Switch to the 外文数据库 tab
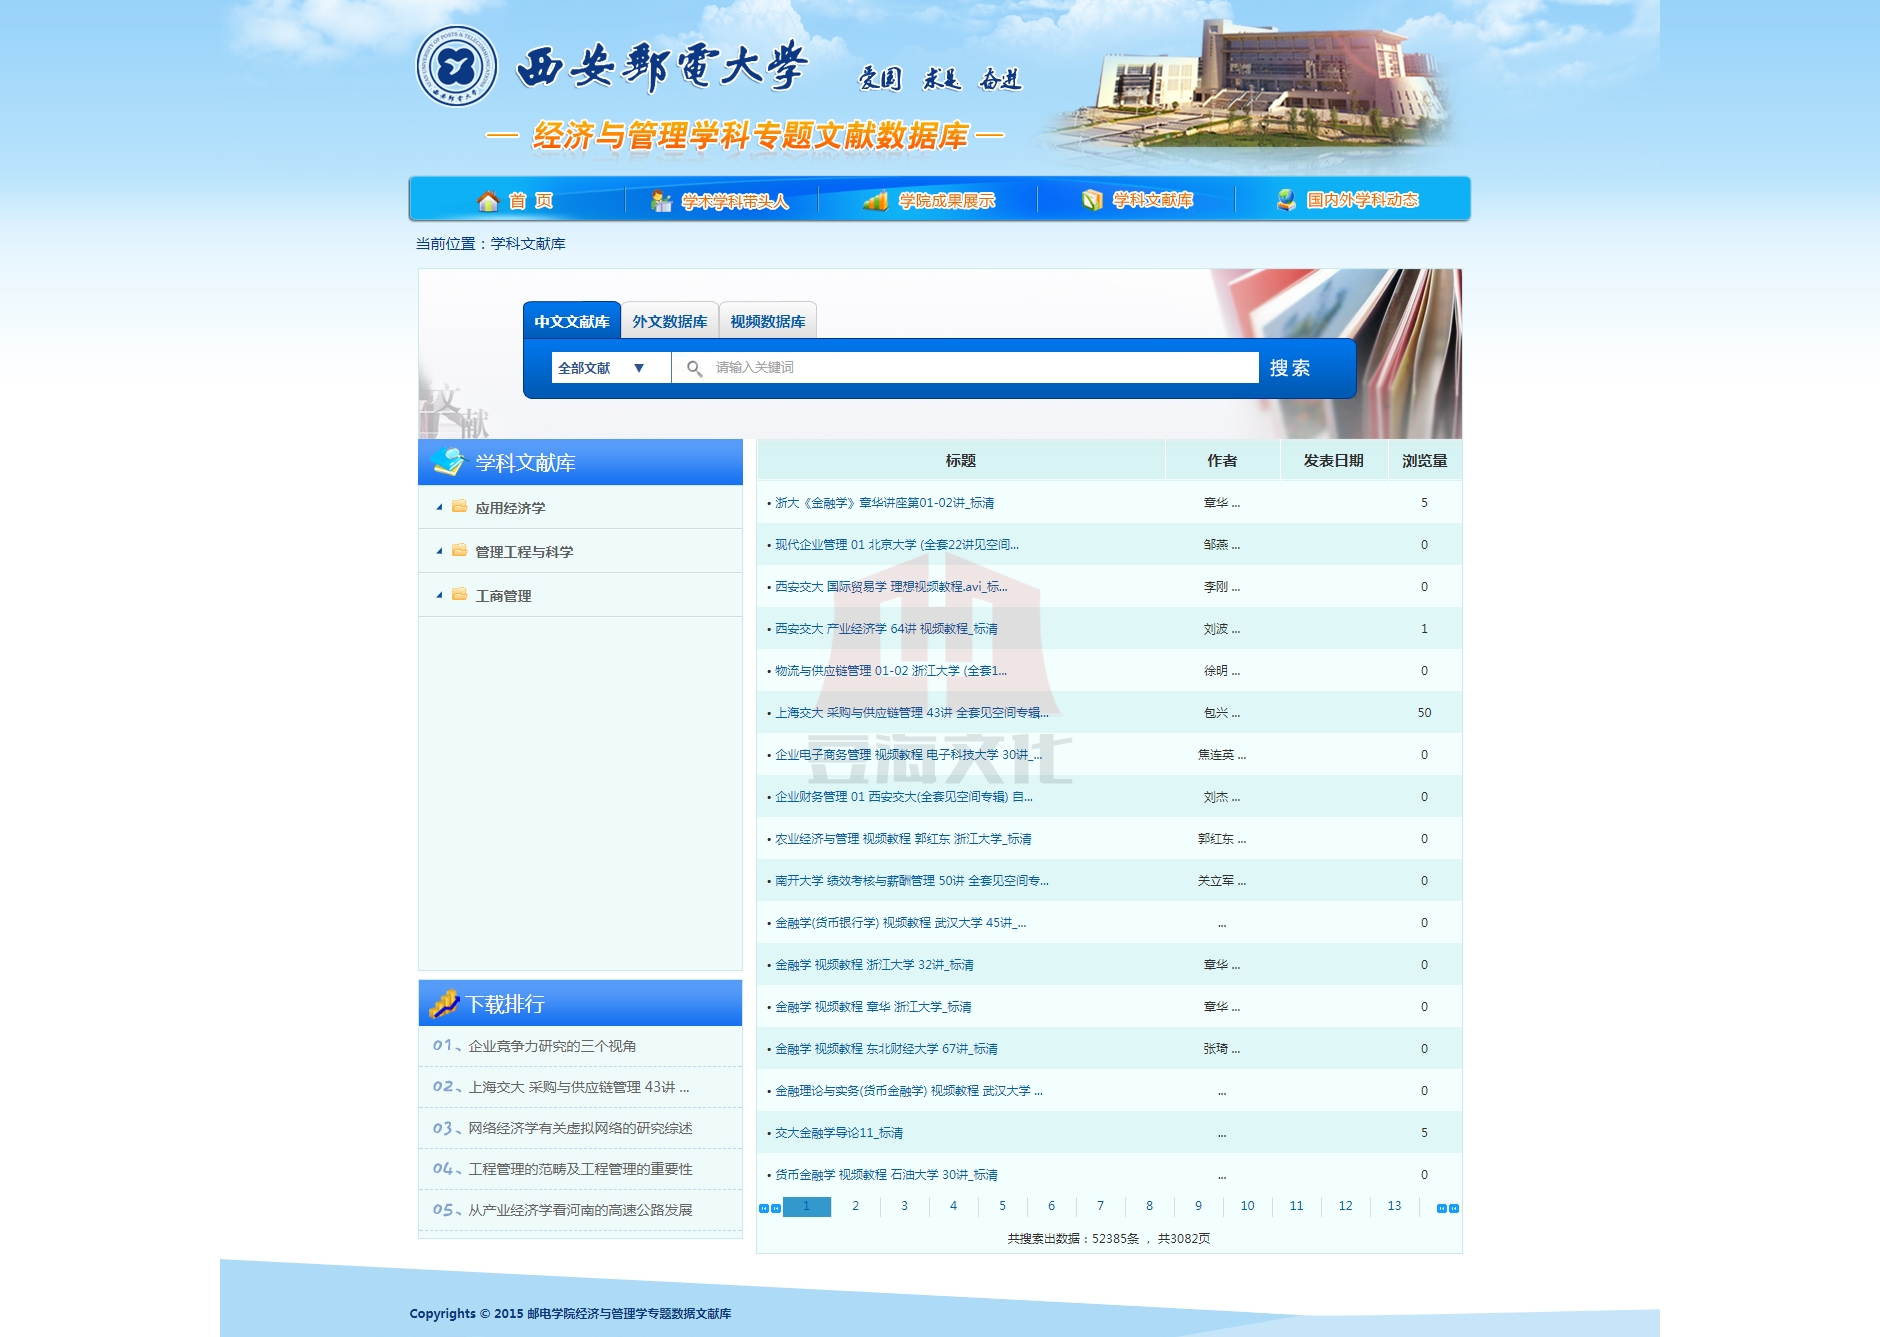The width and height of the screenshot is (1880, 1337). click(669, 321)
